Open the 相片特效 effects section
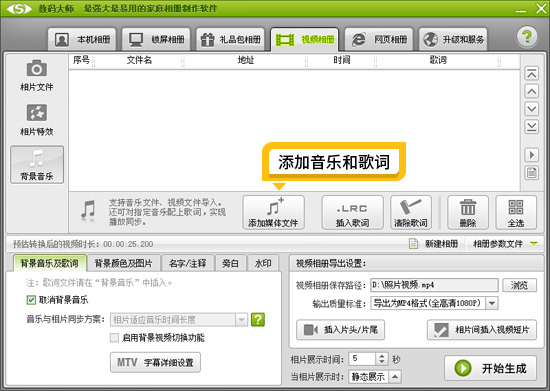Screen dimensions: 550x391 tap(36, 120)
